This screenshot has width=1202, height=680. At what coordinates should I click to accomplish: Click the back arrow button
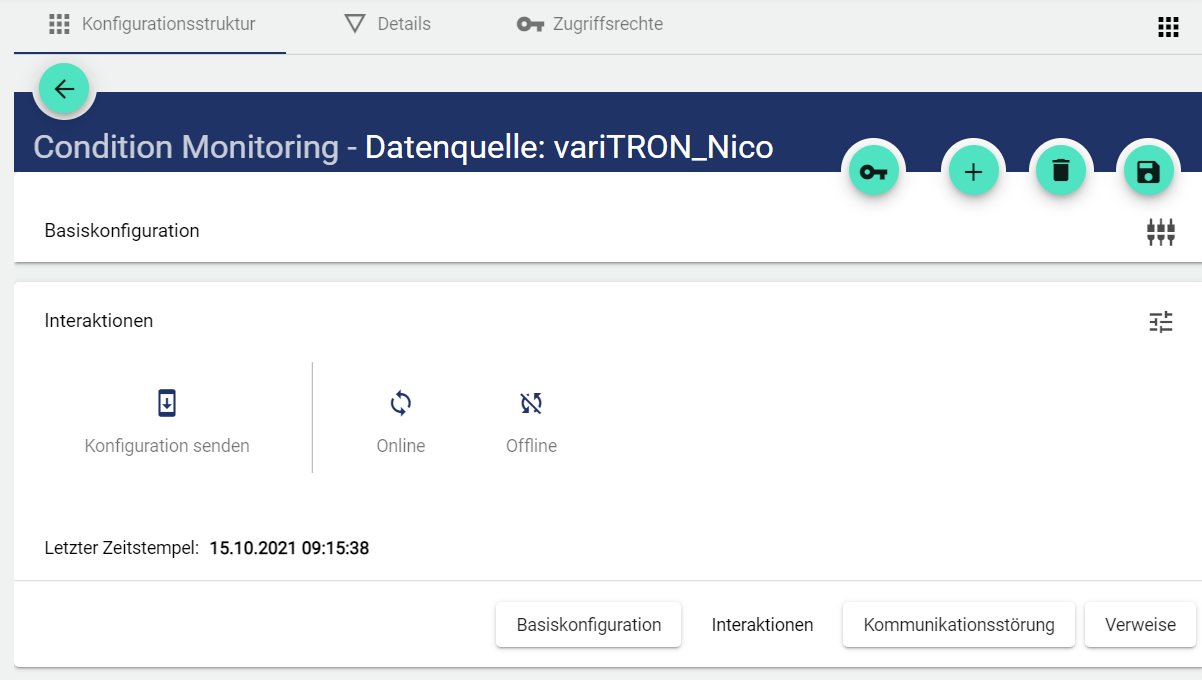coord(65,89)
